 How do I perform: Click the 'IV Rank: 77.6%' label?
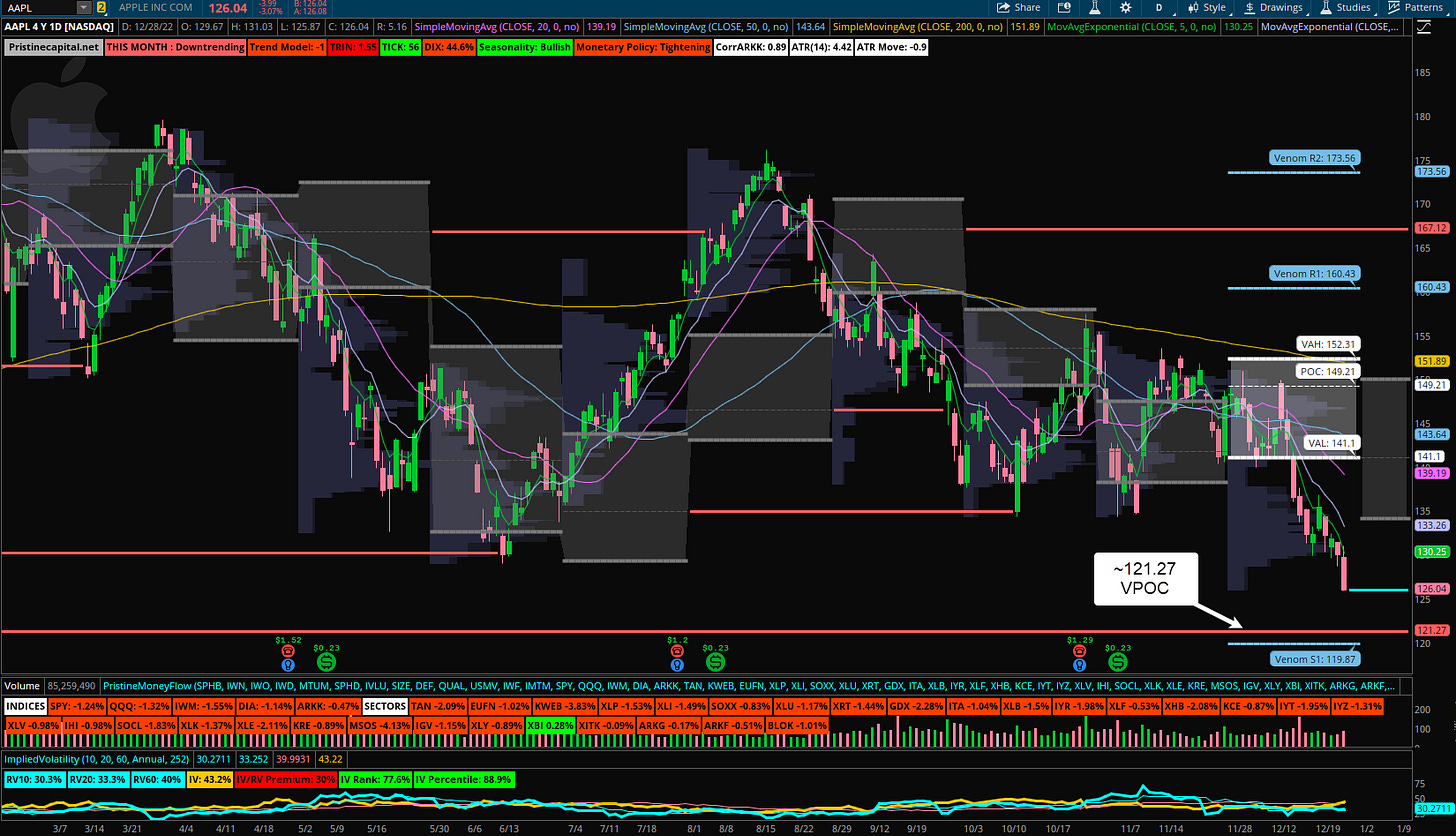[377, 778]
